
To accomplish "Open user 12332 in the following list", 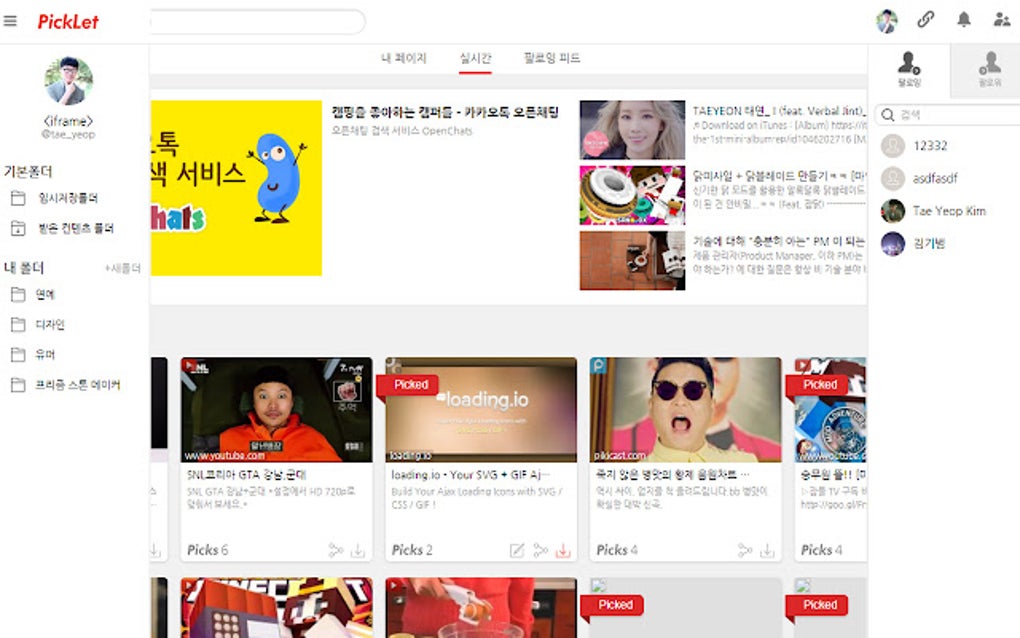I will click(930, 146).
